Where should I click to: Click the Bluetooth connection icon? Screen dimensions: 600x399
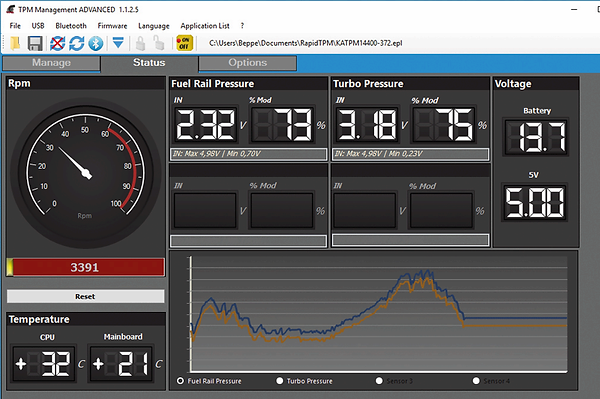[x=96, y=43]
